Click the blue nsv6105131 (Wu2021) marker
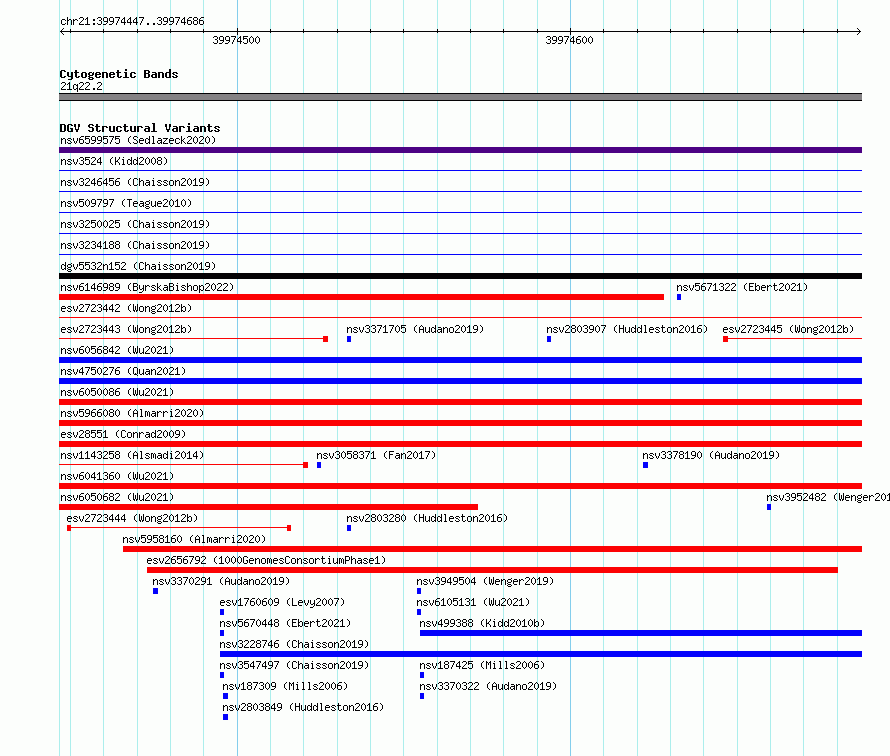The width and height of the screenshot is (890, 756). pyautogui.click(x=419, y=612)
